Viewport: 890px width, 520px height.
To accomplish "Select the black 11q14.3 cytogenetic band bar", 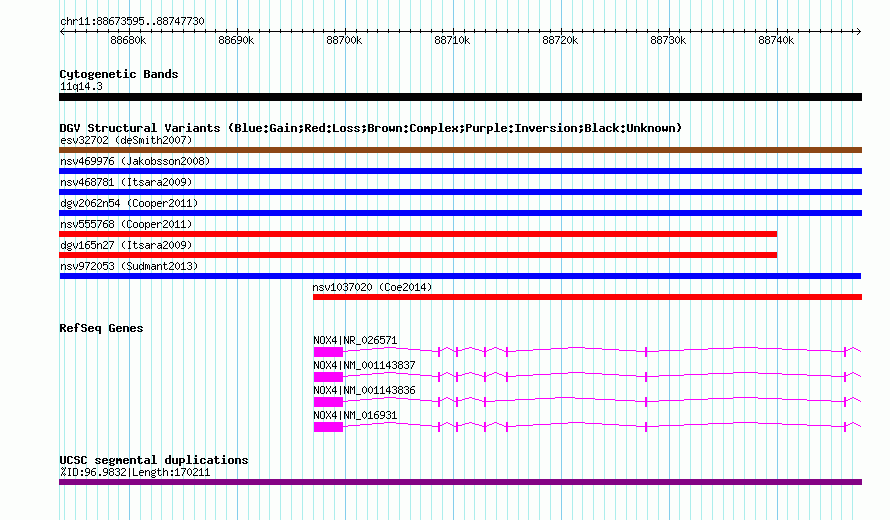I will (460, 97).
